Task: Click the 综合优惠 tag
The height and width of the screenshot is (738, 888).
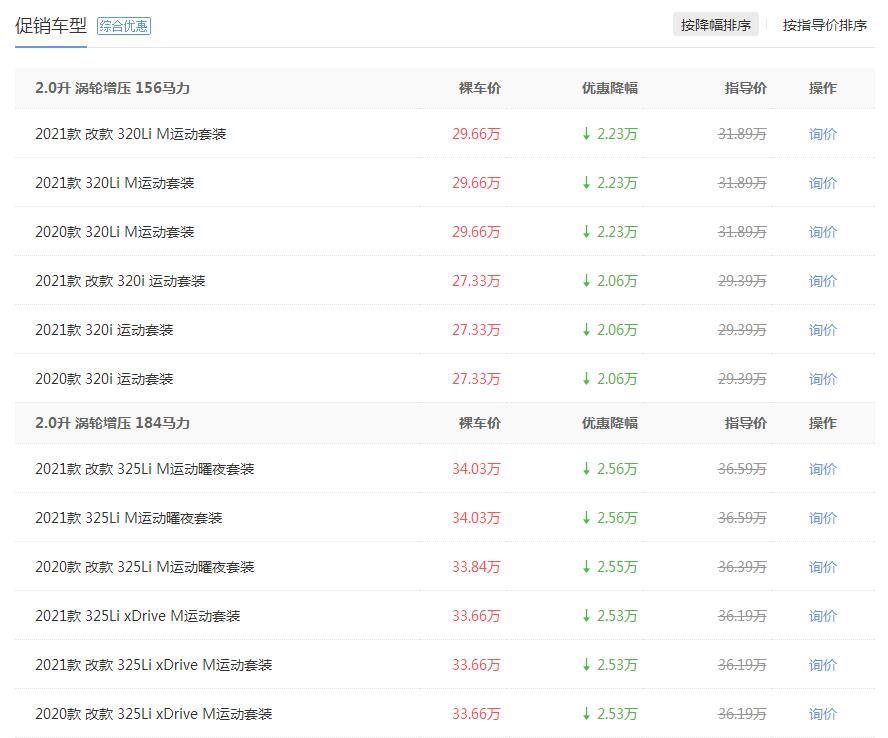Action: 123,26
